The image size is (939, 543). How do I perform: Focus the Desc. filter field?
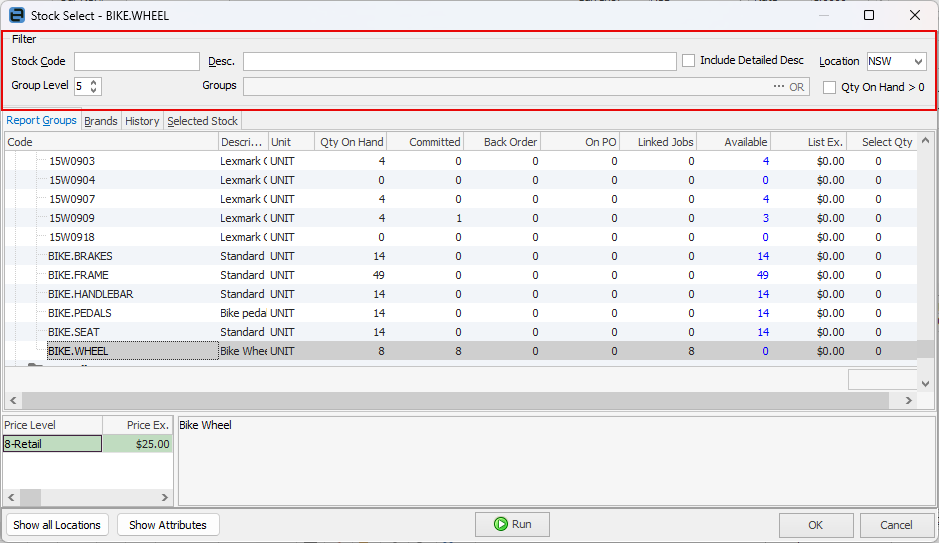[459, 61]
